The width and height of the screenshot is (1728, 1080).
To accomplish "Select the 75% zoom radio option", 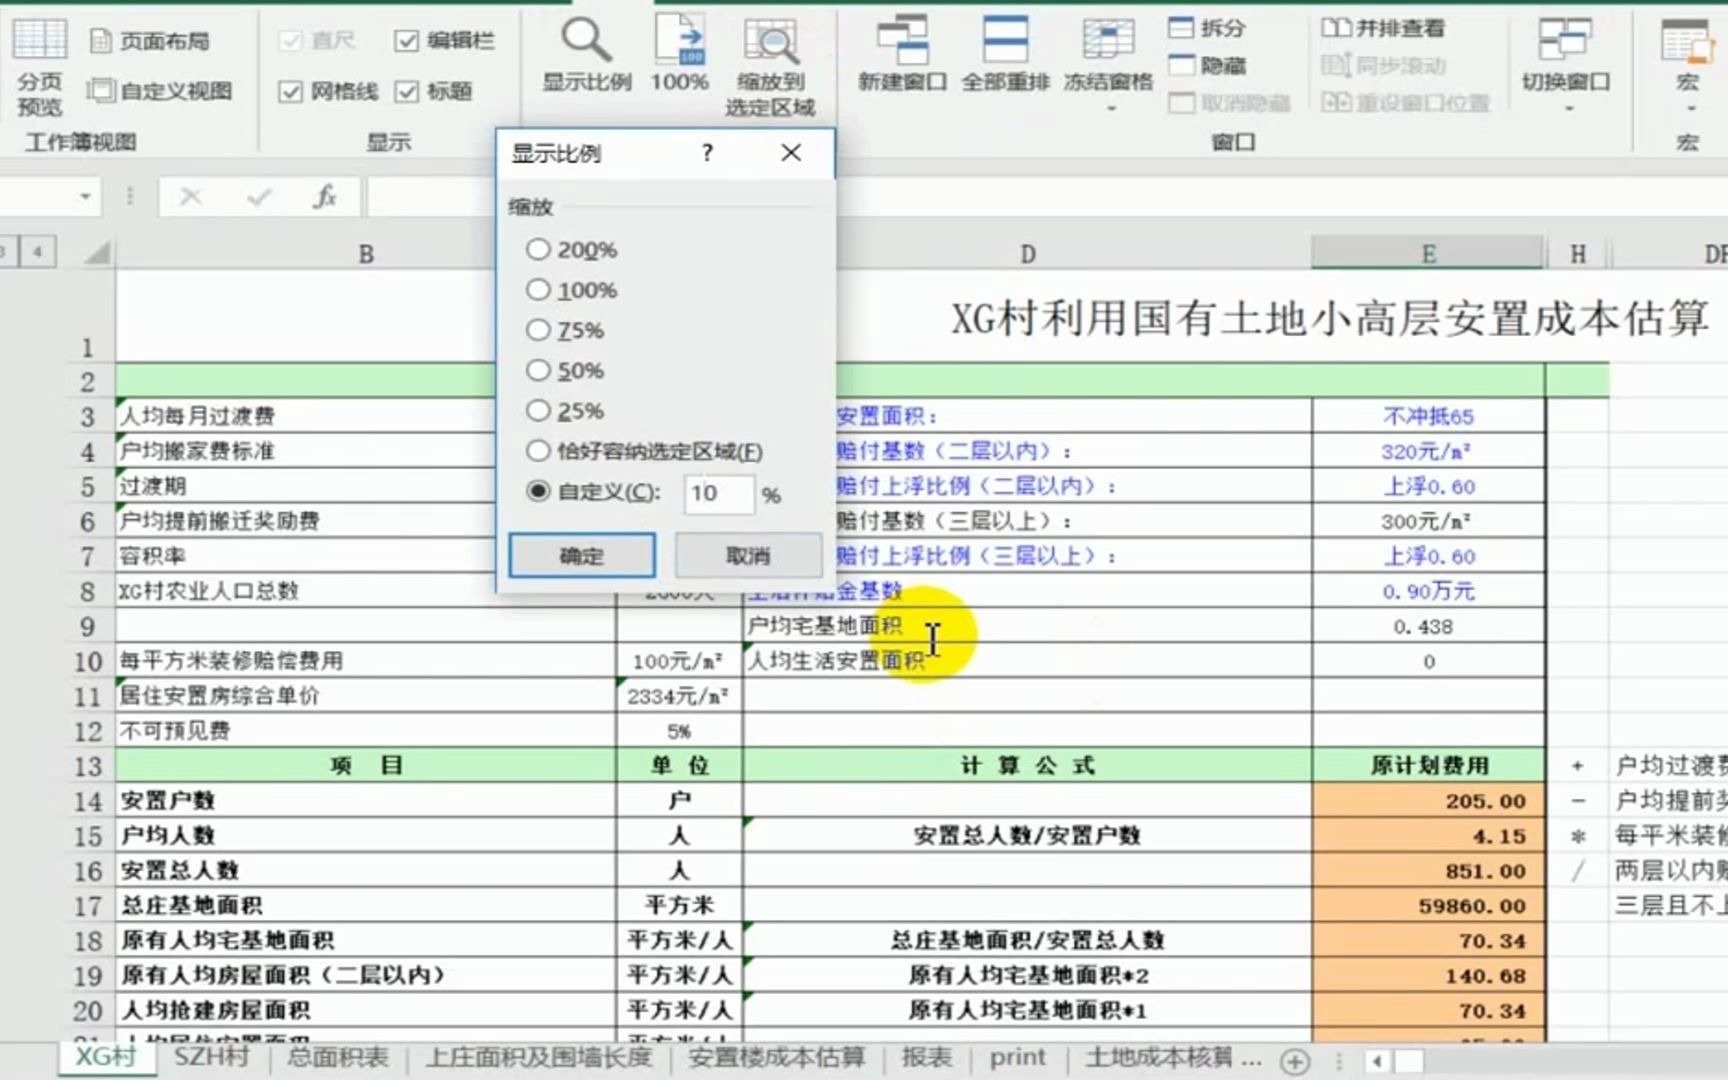I will (538, 329).
